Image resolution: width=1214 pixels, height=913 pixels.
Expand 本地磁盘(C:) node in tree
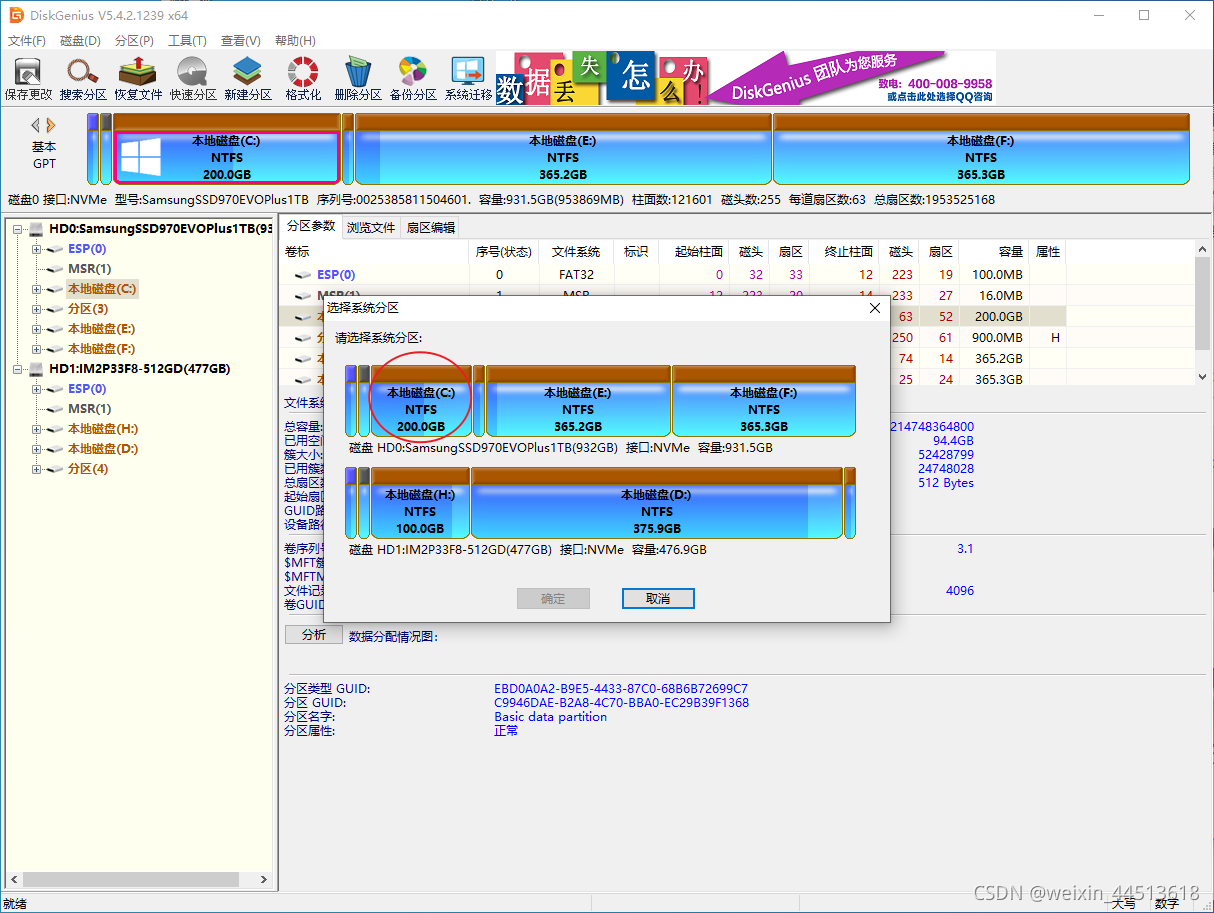click(37, 289)
